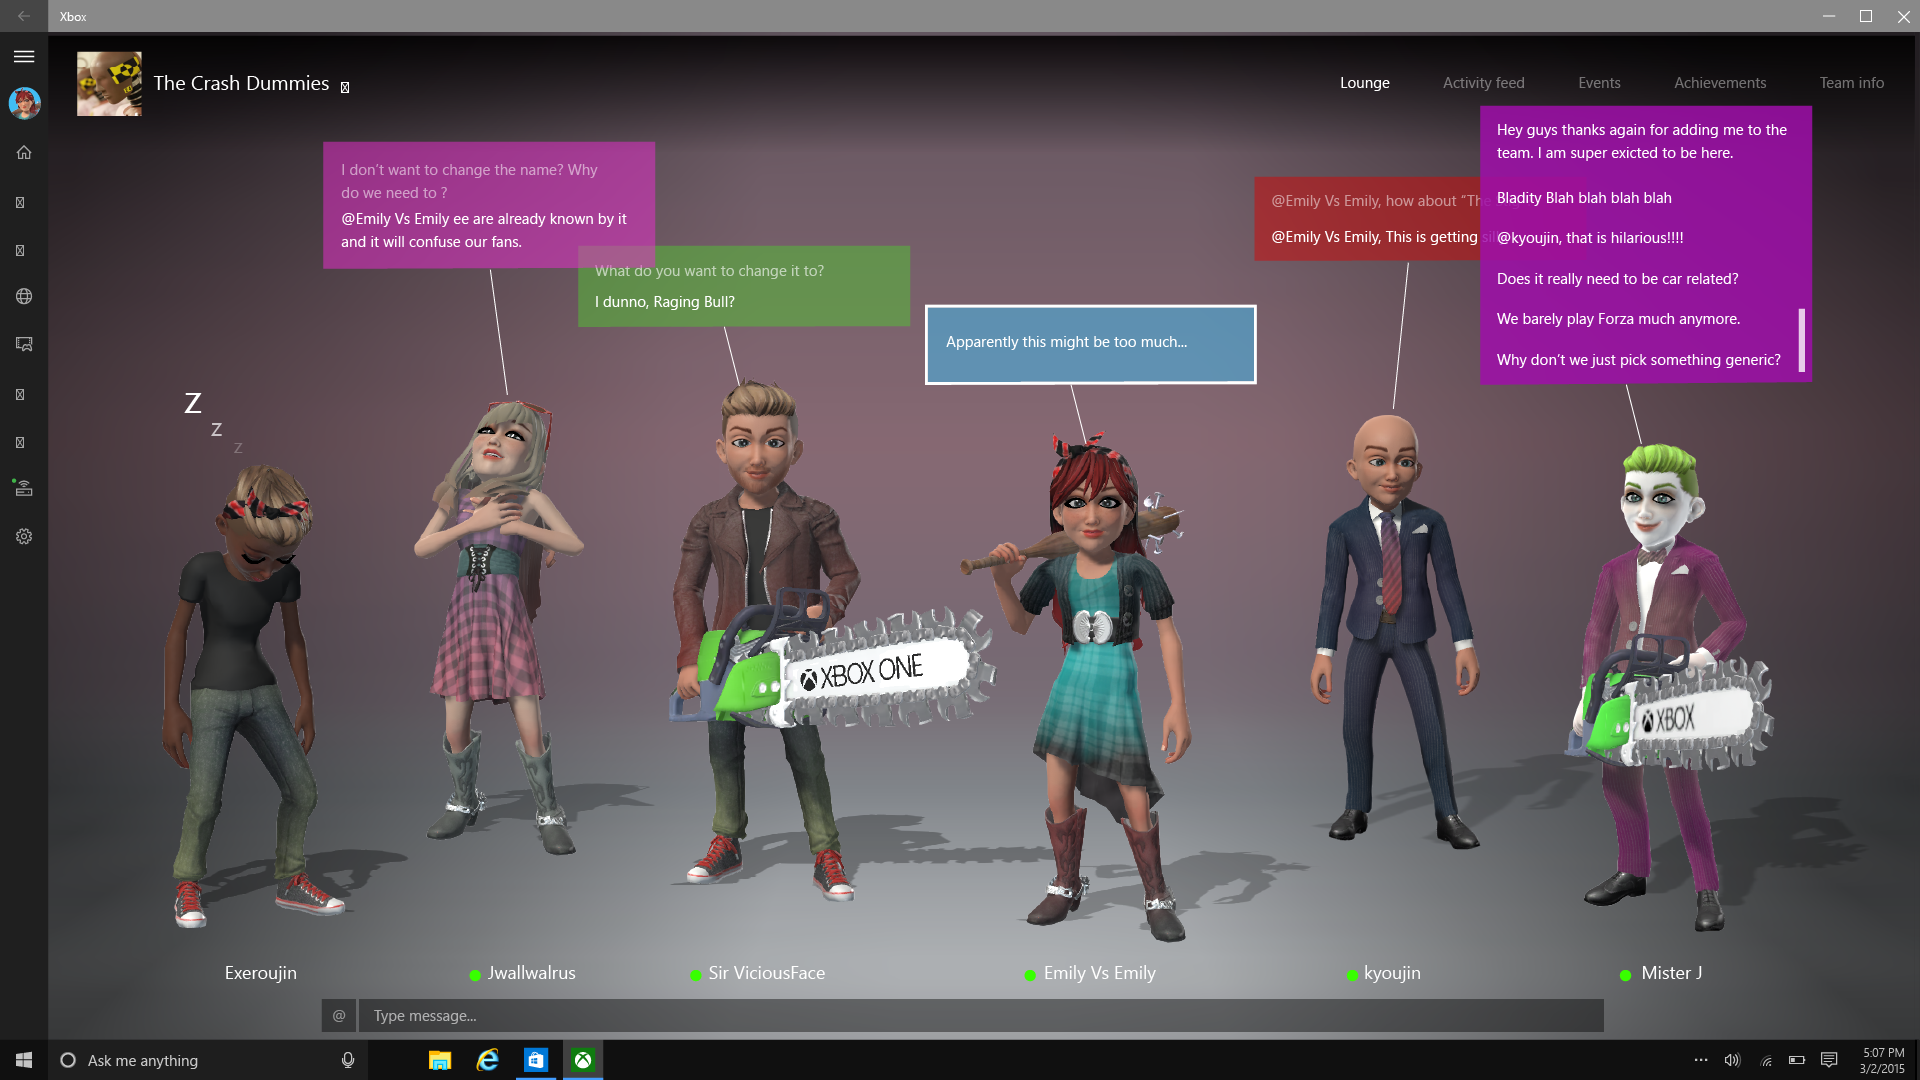Viewport: 1920px width, 1080px height.
Task: Select the kyoujin player name
Action: [x=1392, y=973]
